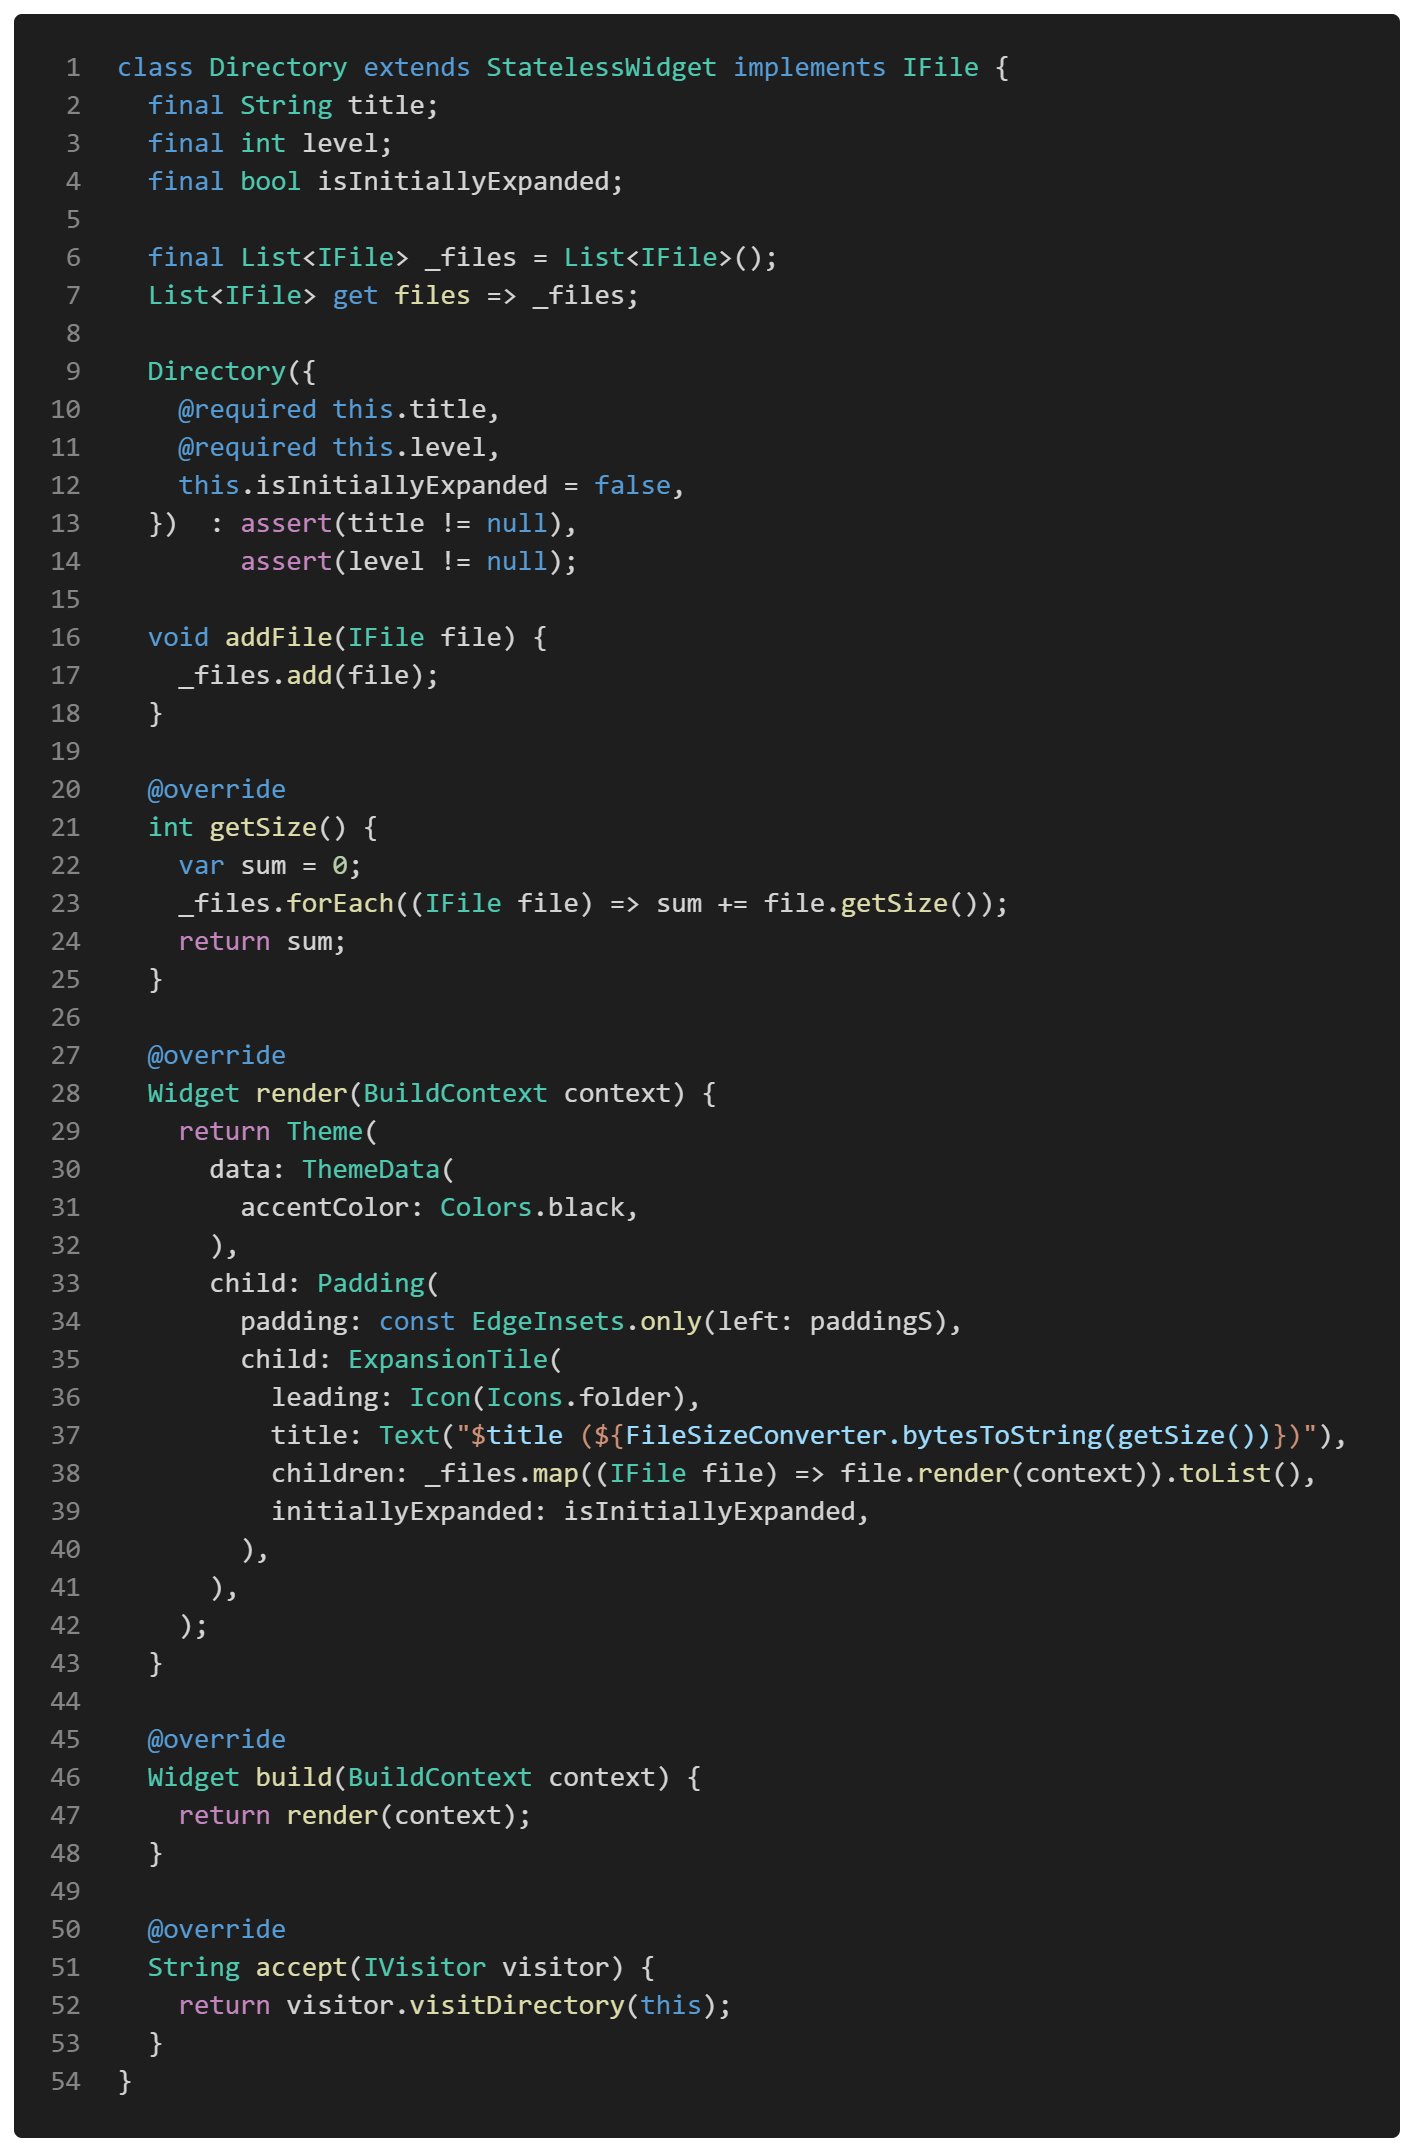This screenshot has height=2150, width=1414.
Task: Click '@required' before this.level
Action: click(x=247, y=448)
